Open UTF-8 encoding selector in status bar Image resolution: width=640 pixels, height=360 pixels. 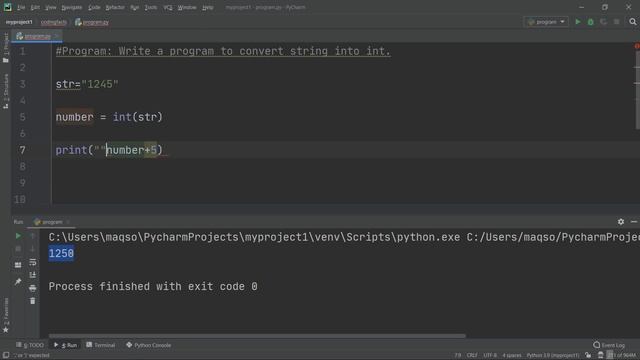(x=490, y=356)
